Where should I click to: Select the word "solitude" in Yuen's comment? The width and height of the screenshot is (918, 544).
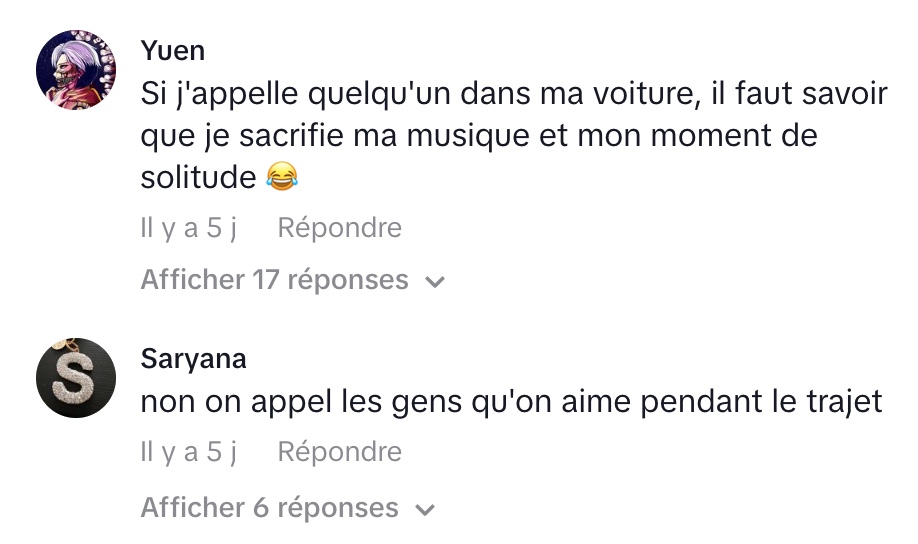(x=198, y=177)
